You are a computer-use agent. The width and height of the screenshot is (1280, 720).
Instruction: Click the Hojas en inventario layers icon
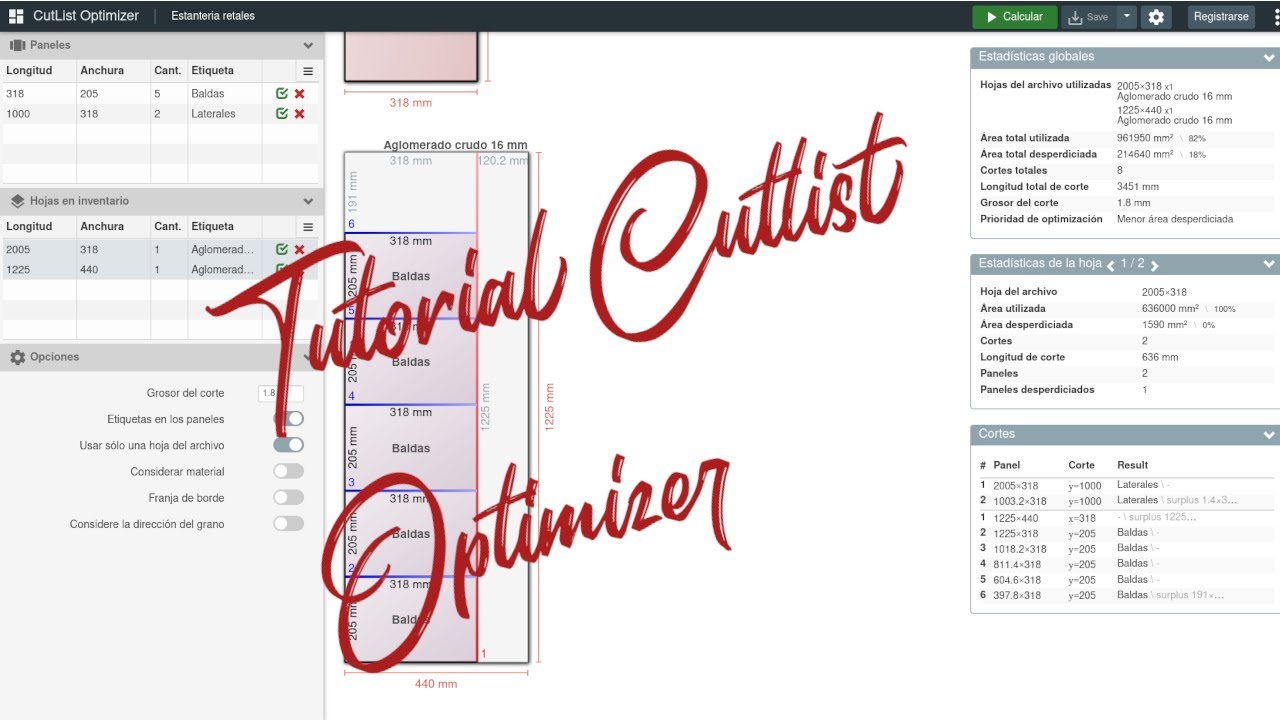coord(17,201)
